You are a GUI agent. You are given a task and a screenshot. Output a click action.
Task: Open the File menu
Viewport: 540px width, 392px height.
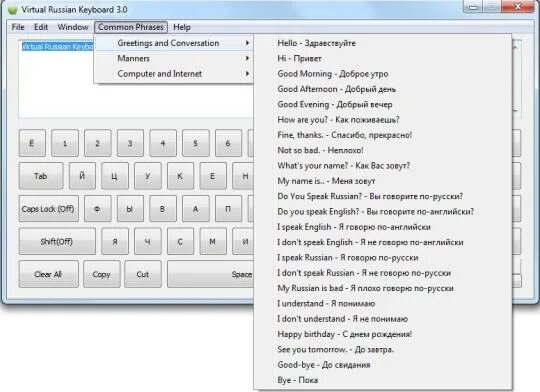(18, 27)
